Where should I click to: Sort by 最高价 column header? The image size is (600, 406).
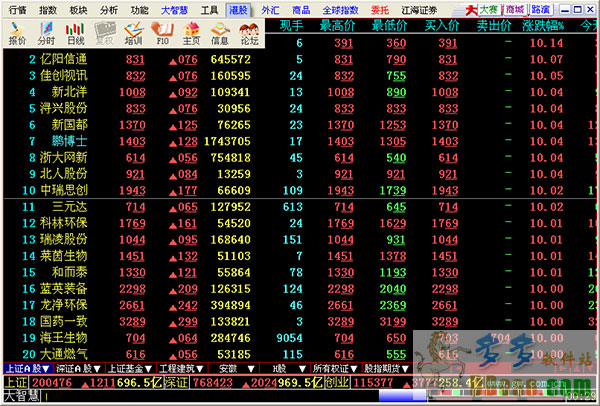(x=338, y=26)
